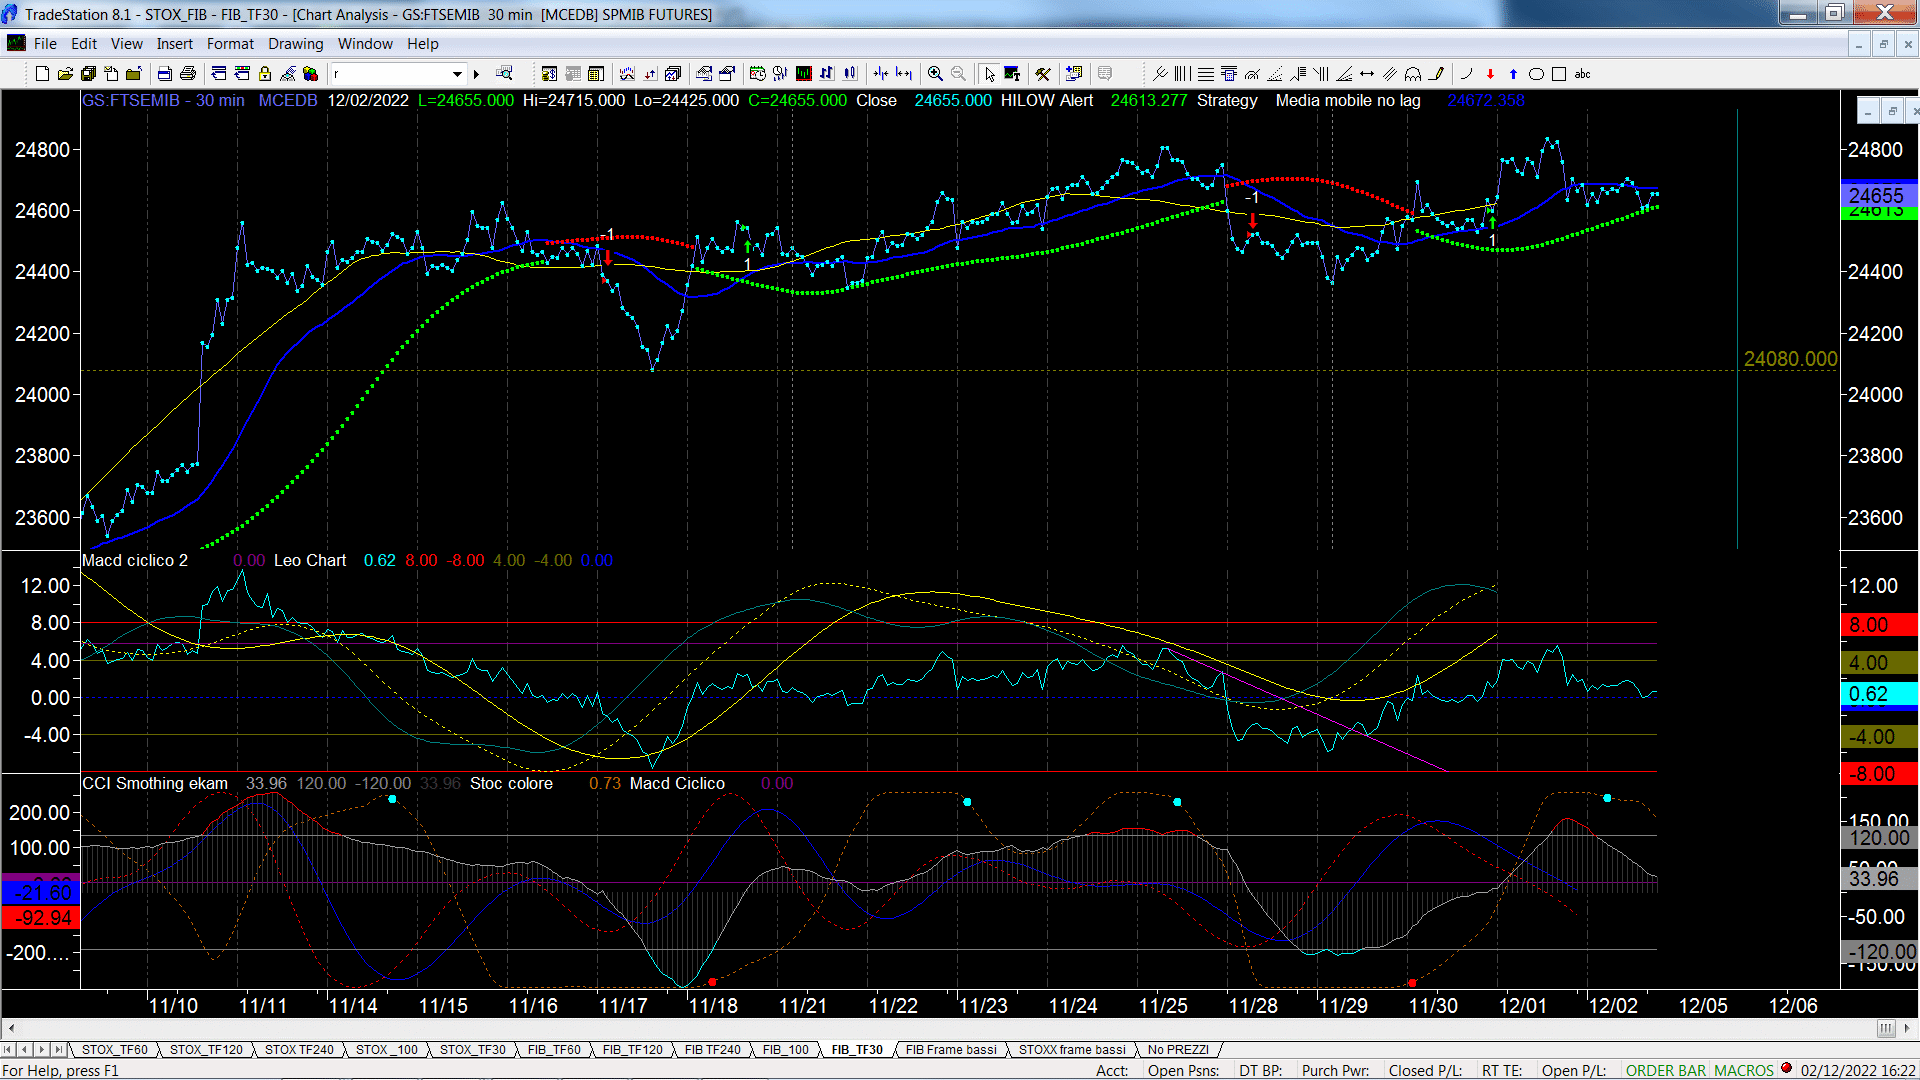Click the candlestick bars icon

click(x=850, y=74)
